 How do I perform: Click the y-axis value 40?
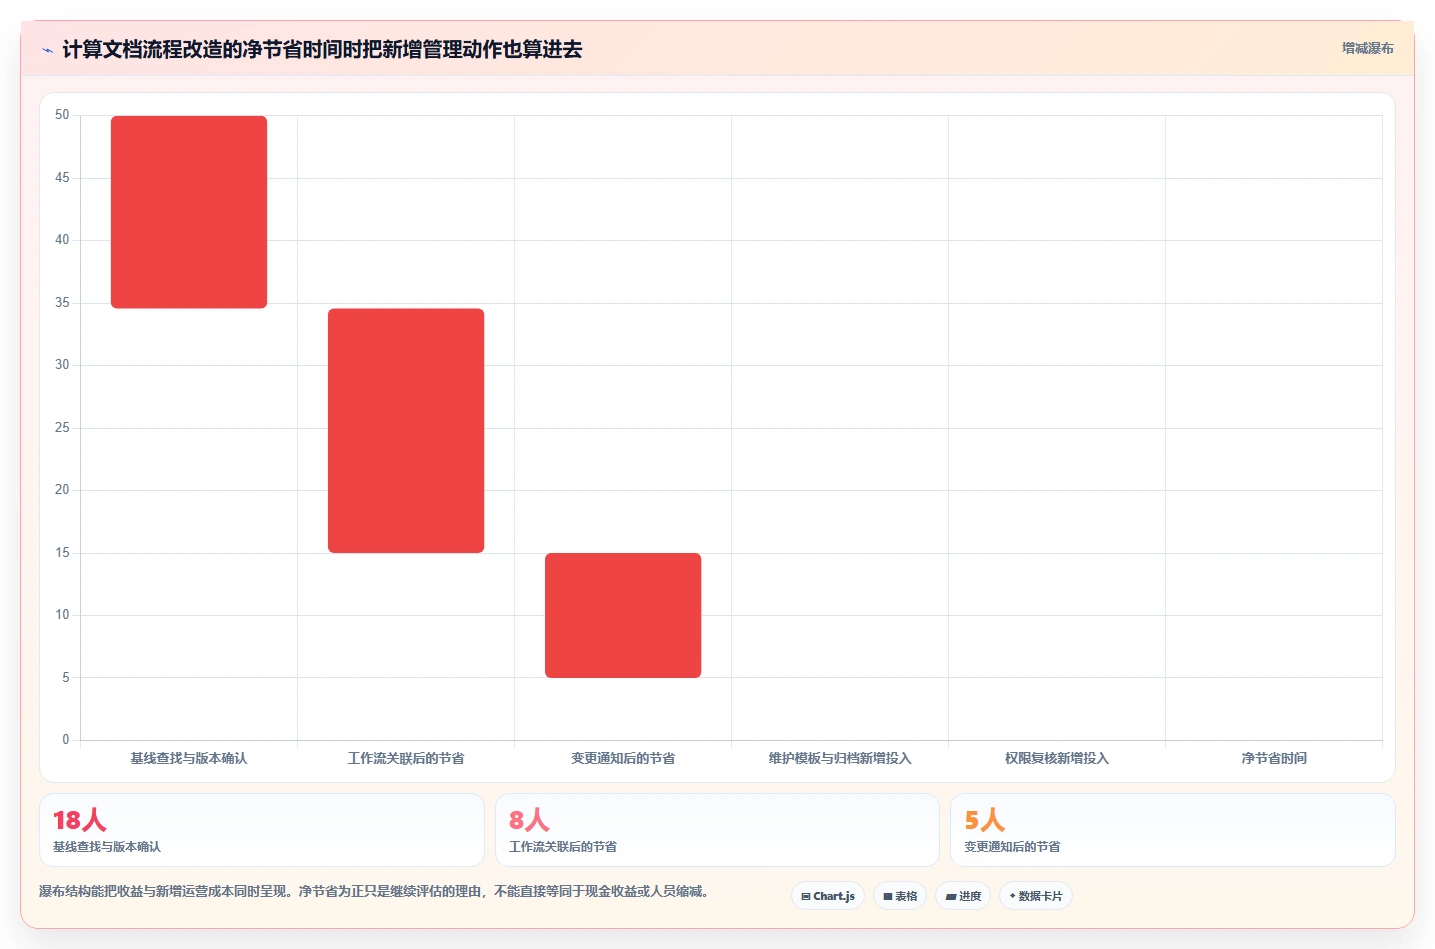pyautogui.click(x=62, y=240)
